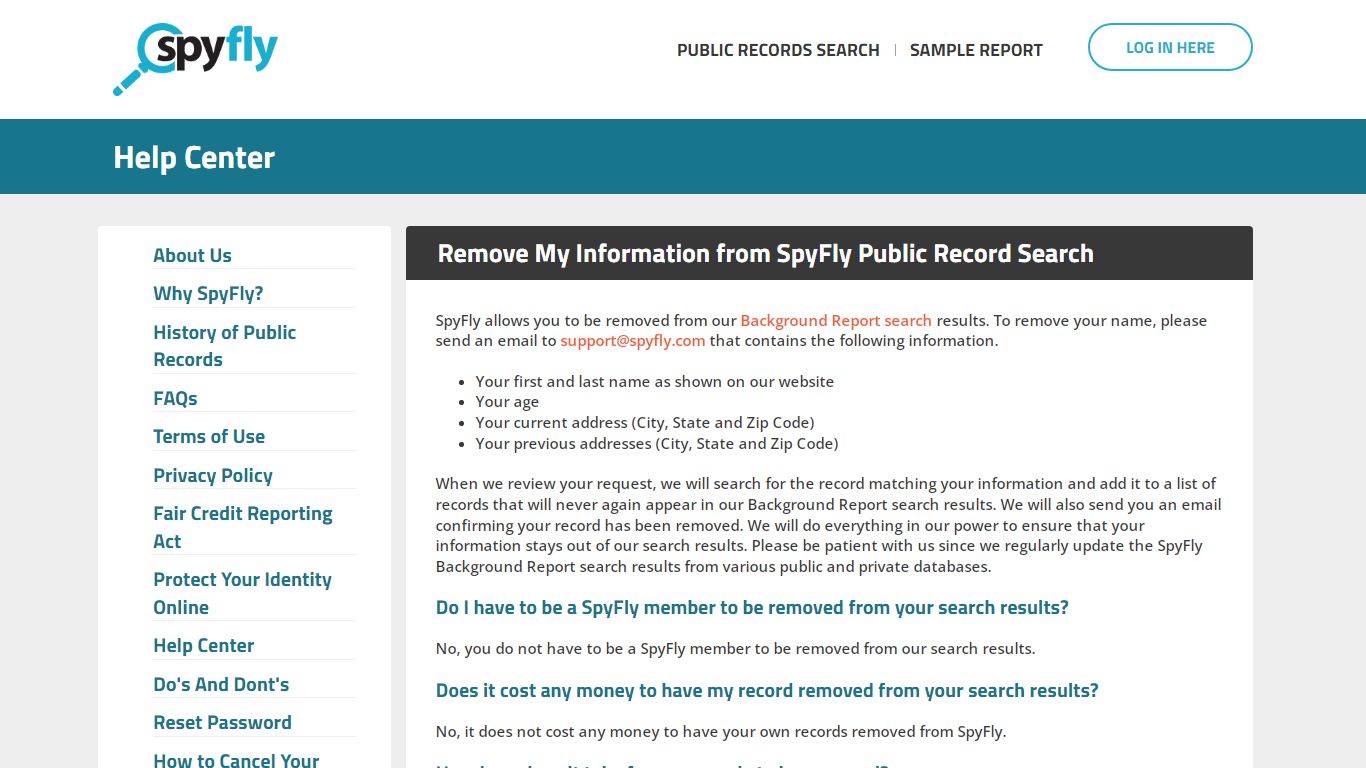Viewport: 1366px width, 768px height.
Task: Click the SpyFly member removal question heading
Action: point(752,607)
